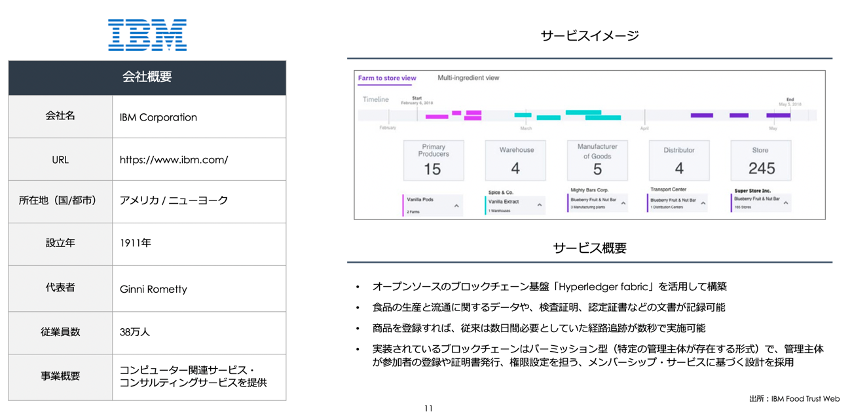850x414 pixels.
Task: Switch to Multi-ingredient view tab
Action: coord(468,78)
